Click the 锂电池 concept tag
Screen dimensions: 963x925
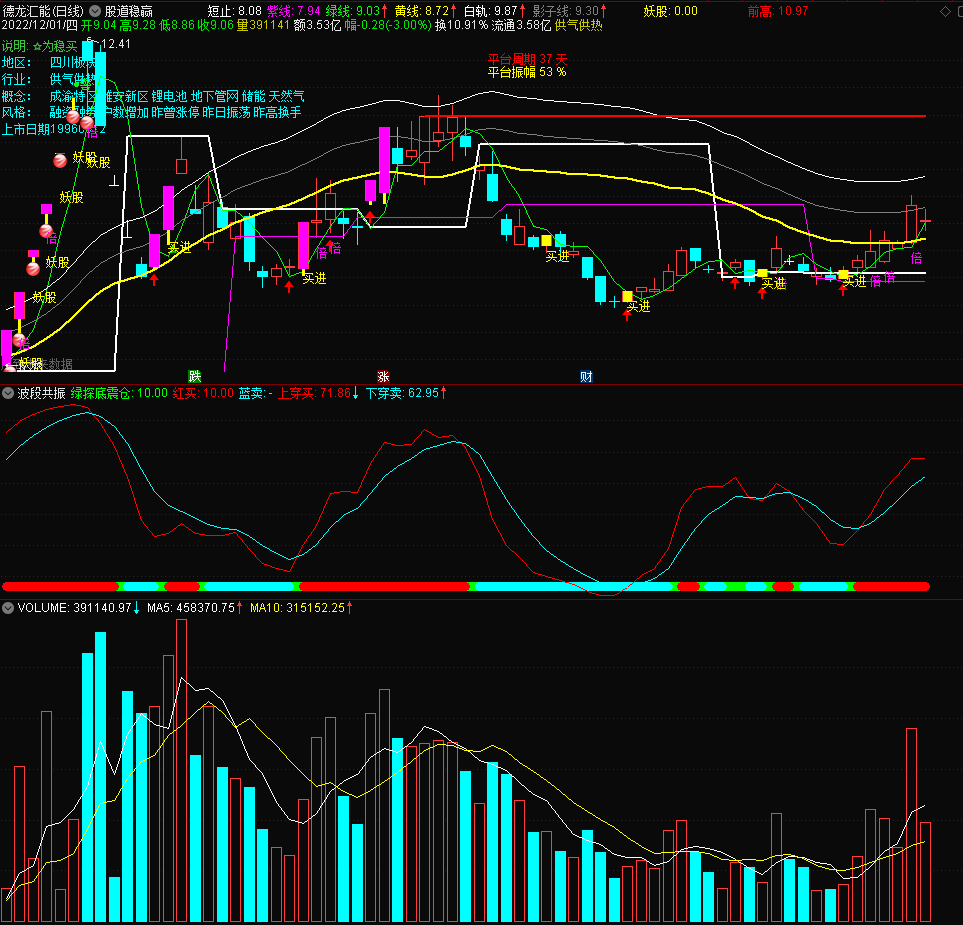point(169,96)
